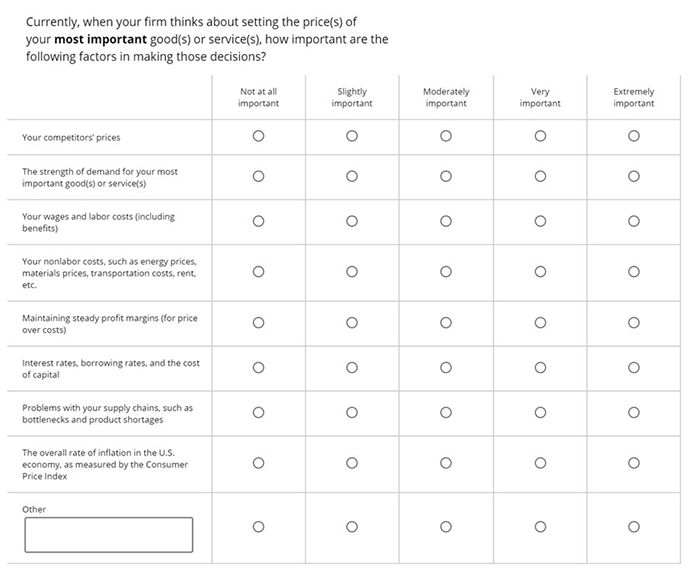Rate strength of demand as Very important

pyautogui.click(x=540, y=176)
